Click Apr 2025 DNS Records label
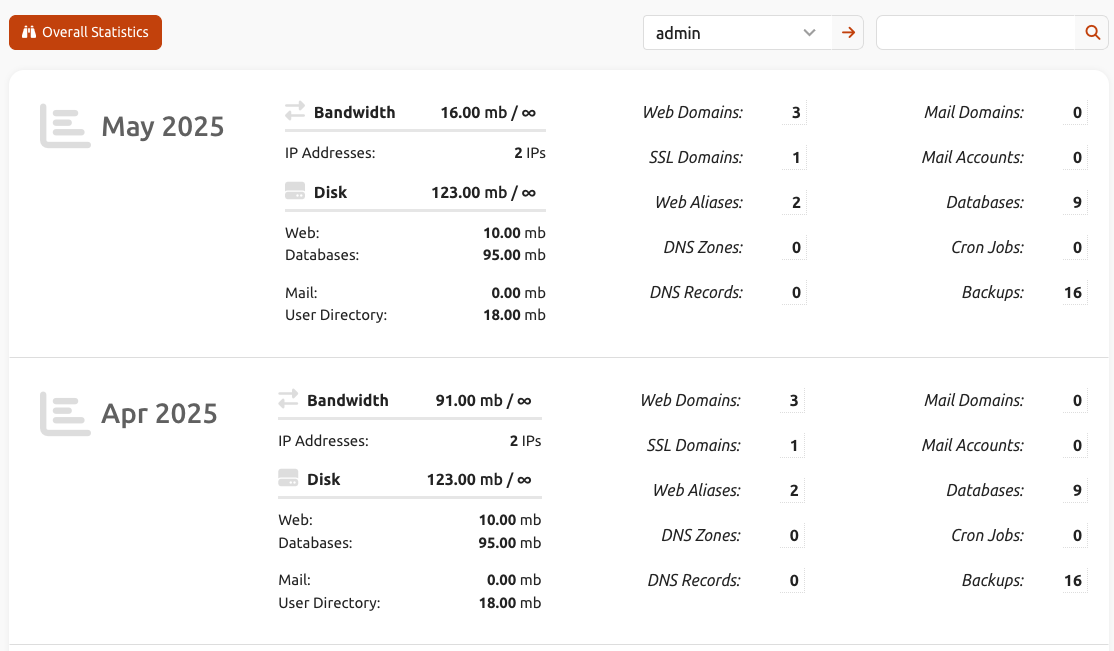This screenshot has width=1114, height=651. [694, 580]
